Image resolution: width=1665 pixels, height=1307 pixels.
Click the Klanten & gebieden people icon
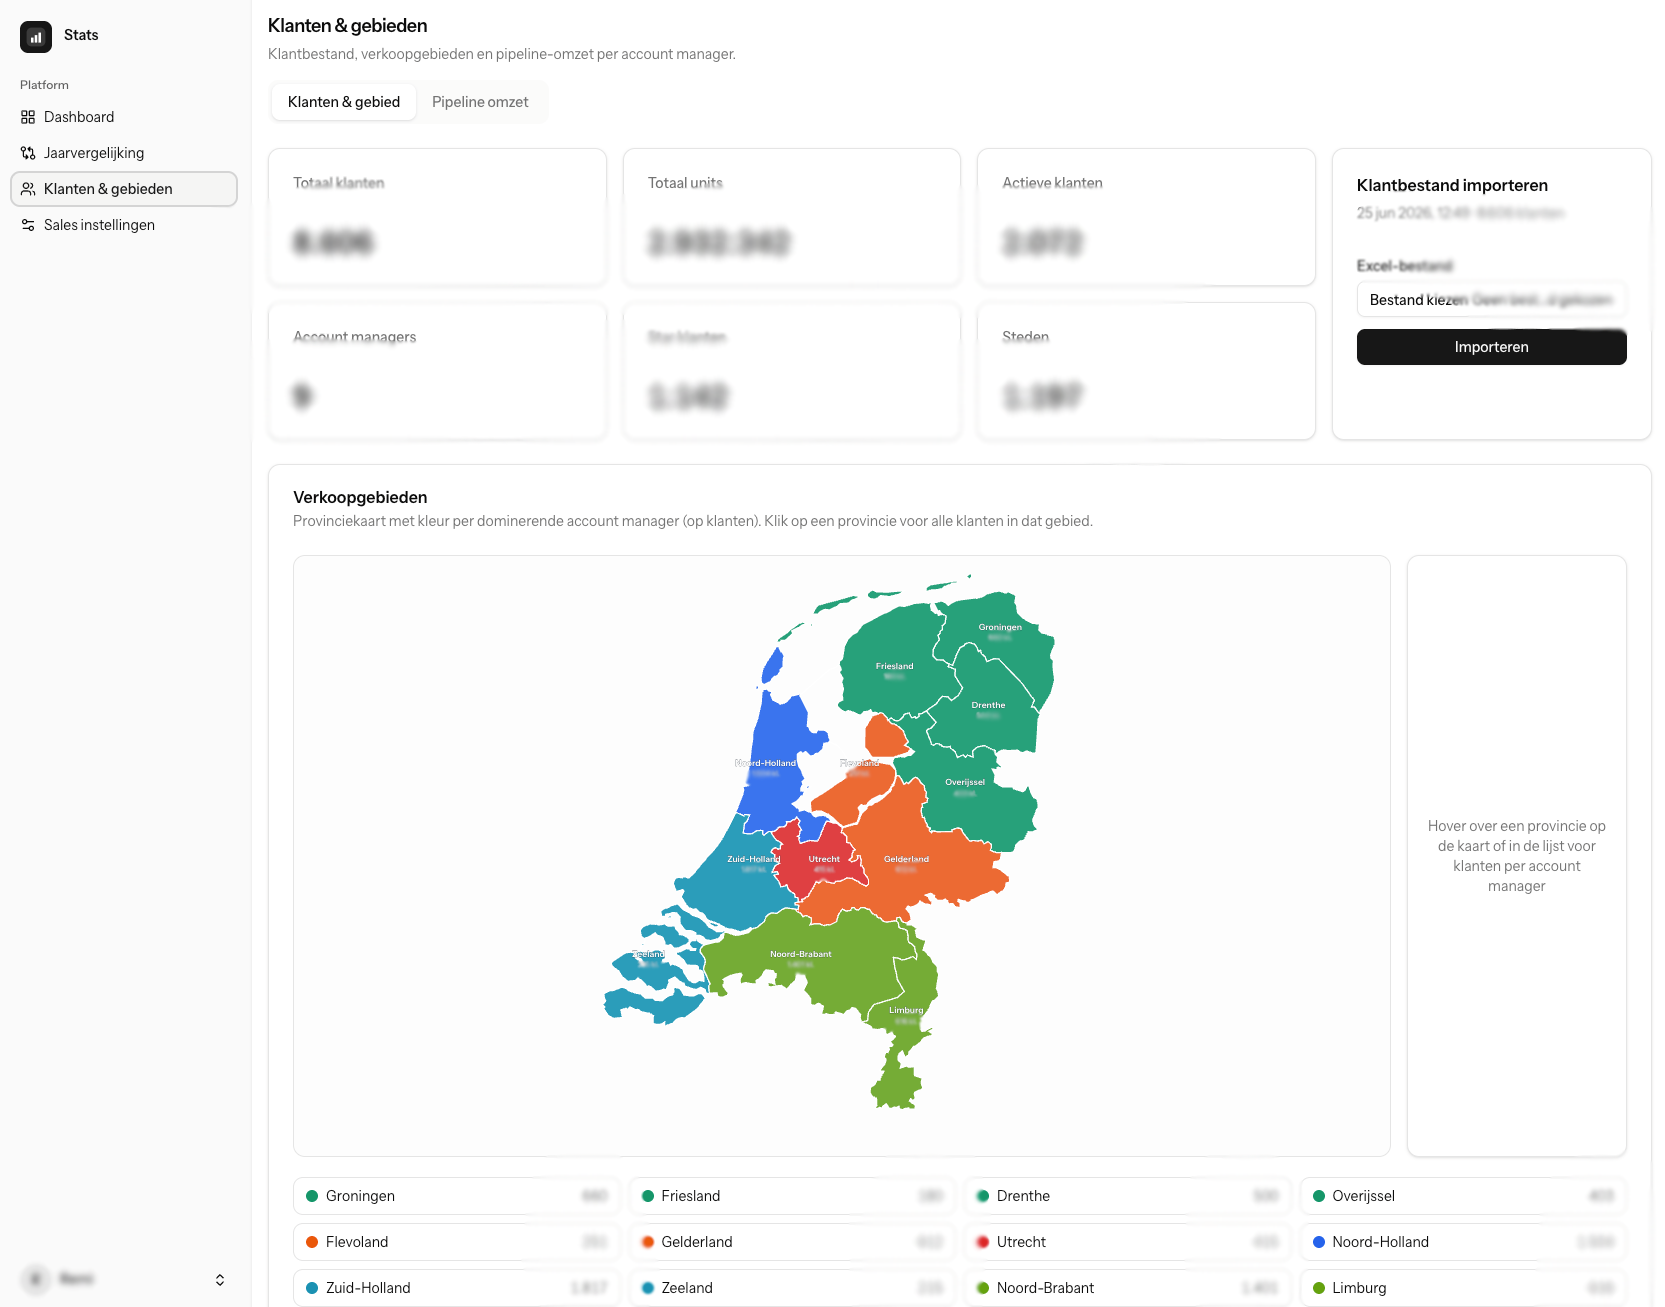pyautogui.click(x=28, y=189)
